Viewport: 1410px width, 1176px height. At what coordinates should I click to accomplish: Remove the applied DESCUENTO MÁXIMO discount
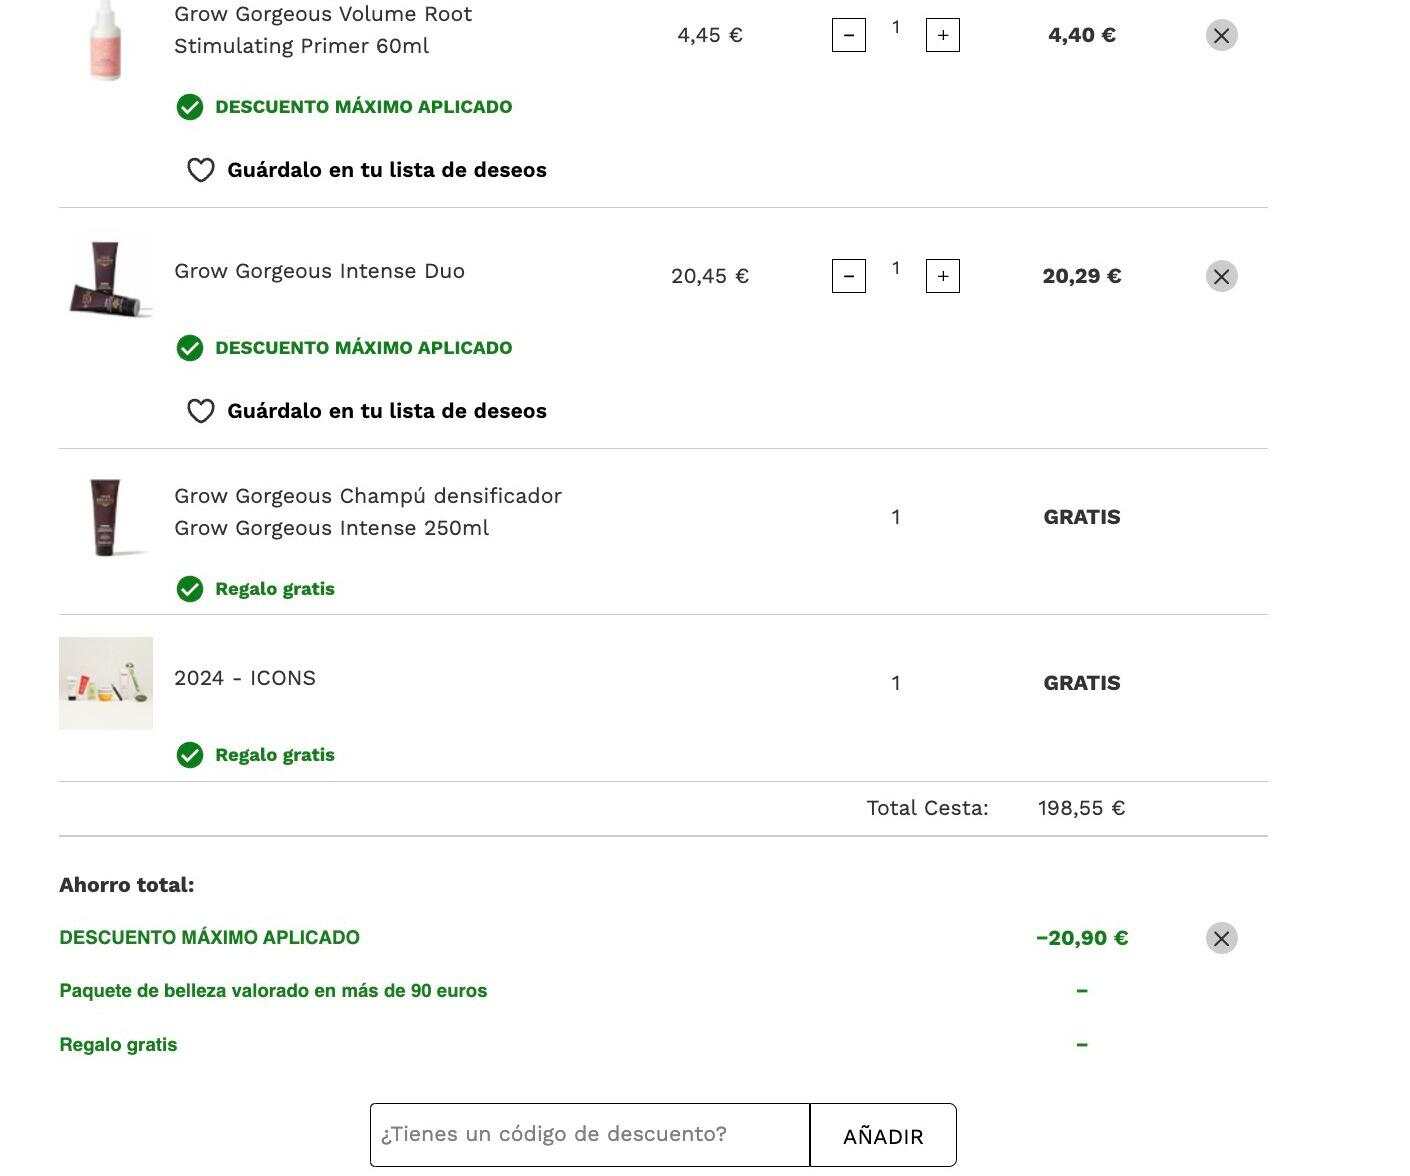[1221, 938]
